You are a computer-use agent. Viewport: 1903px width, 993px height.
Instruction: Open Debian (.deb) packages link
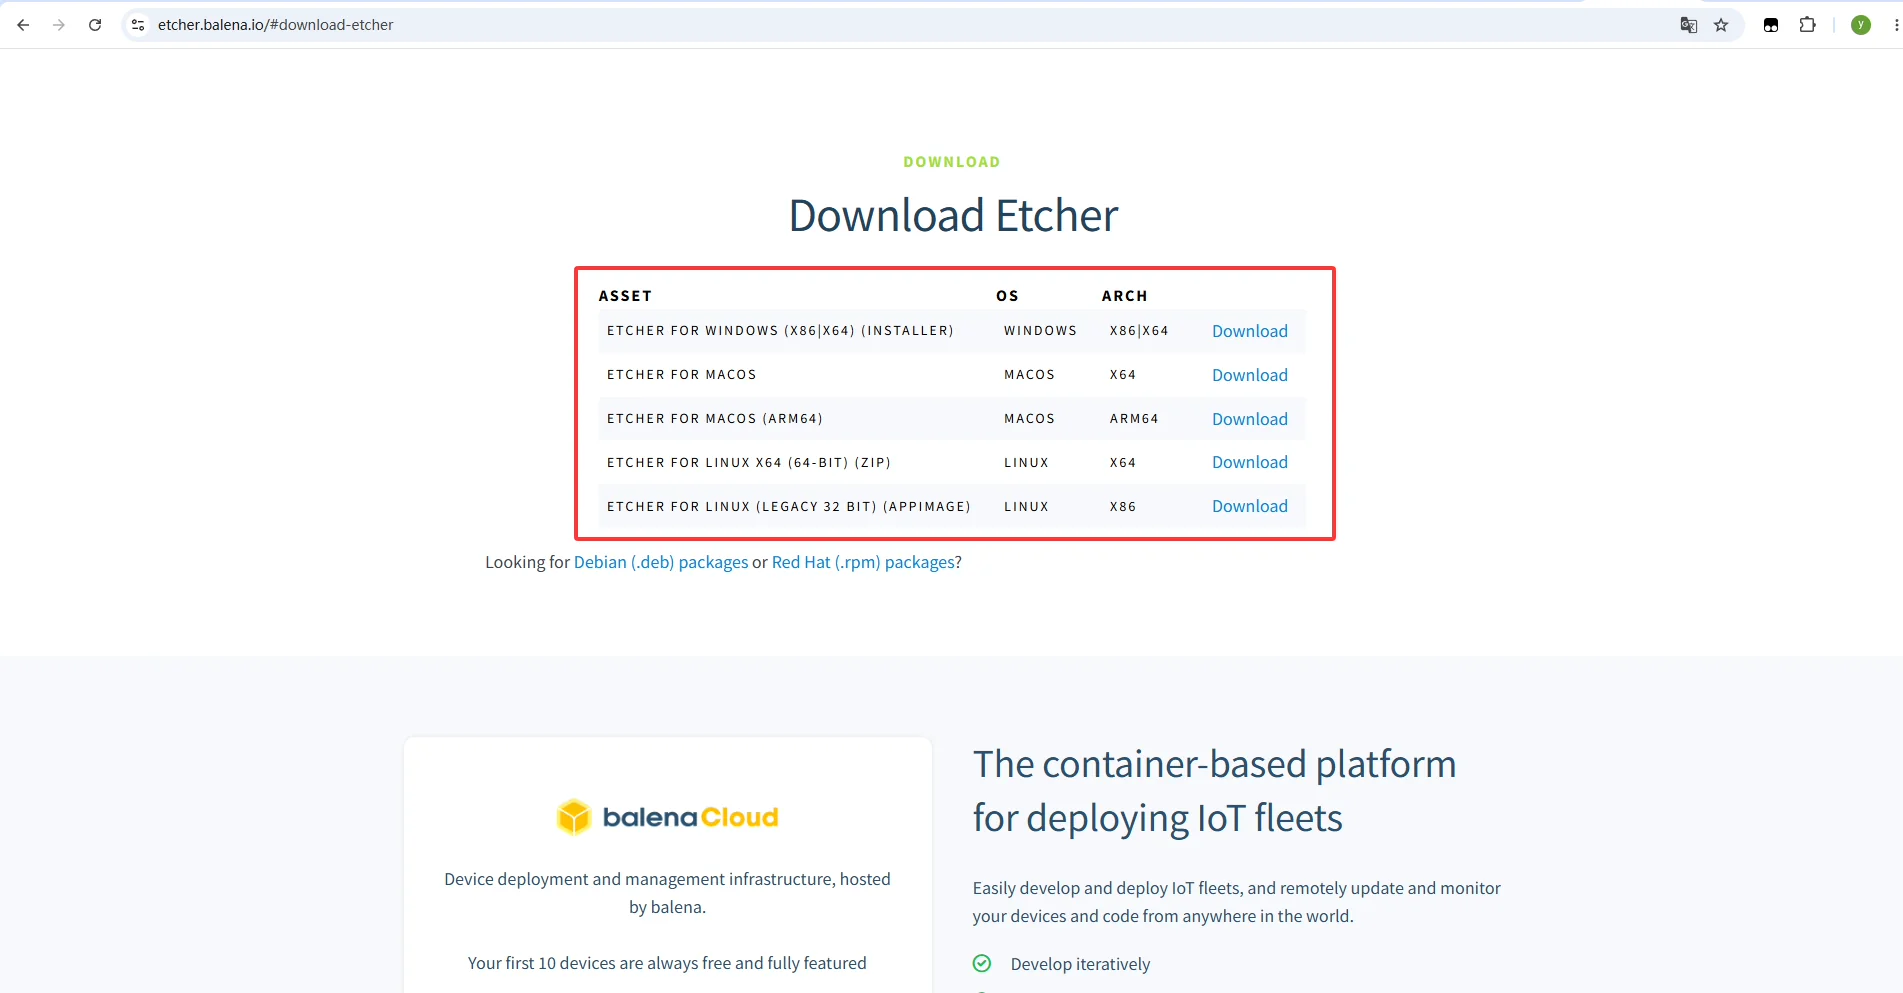click(661, 562)
